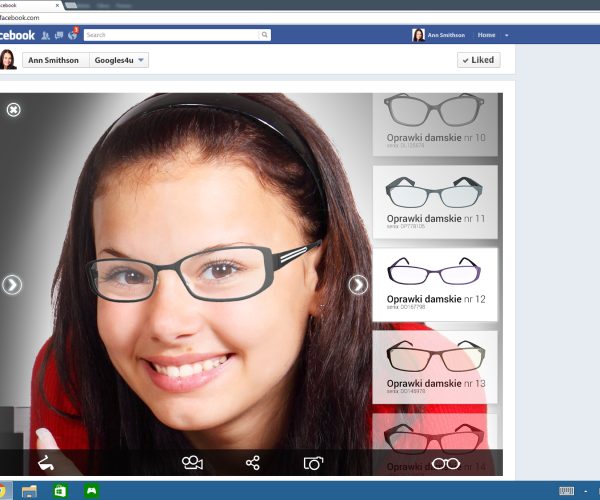Pick Oprawki damskie nr 13 frames
Image resolution: width=600 pixels, height=500 pixels.
[x=435, y=367]
